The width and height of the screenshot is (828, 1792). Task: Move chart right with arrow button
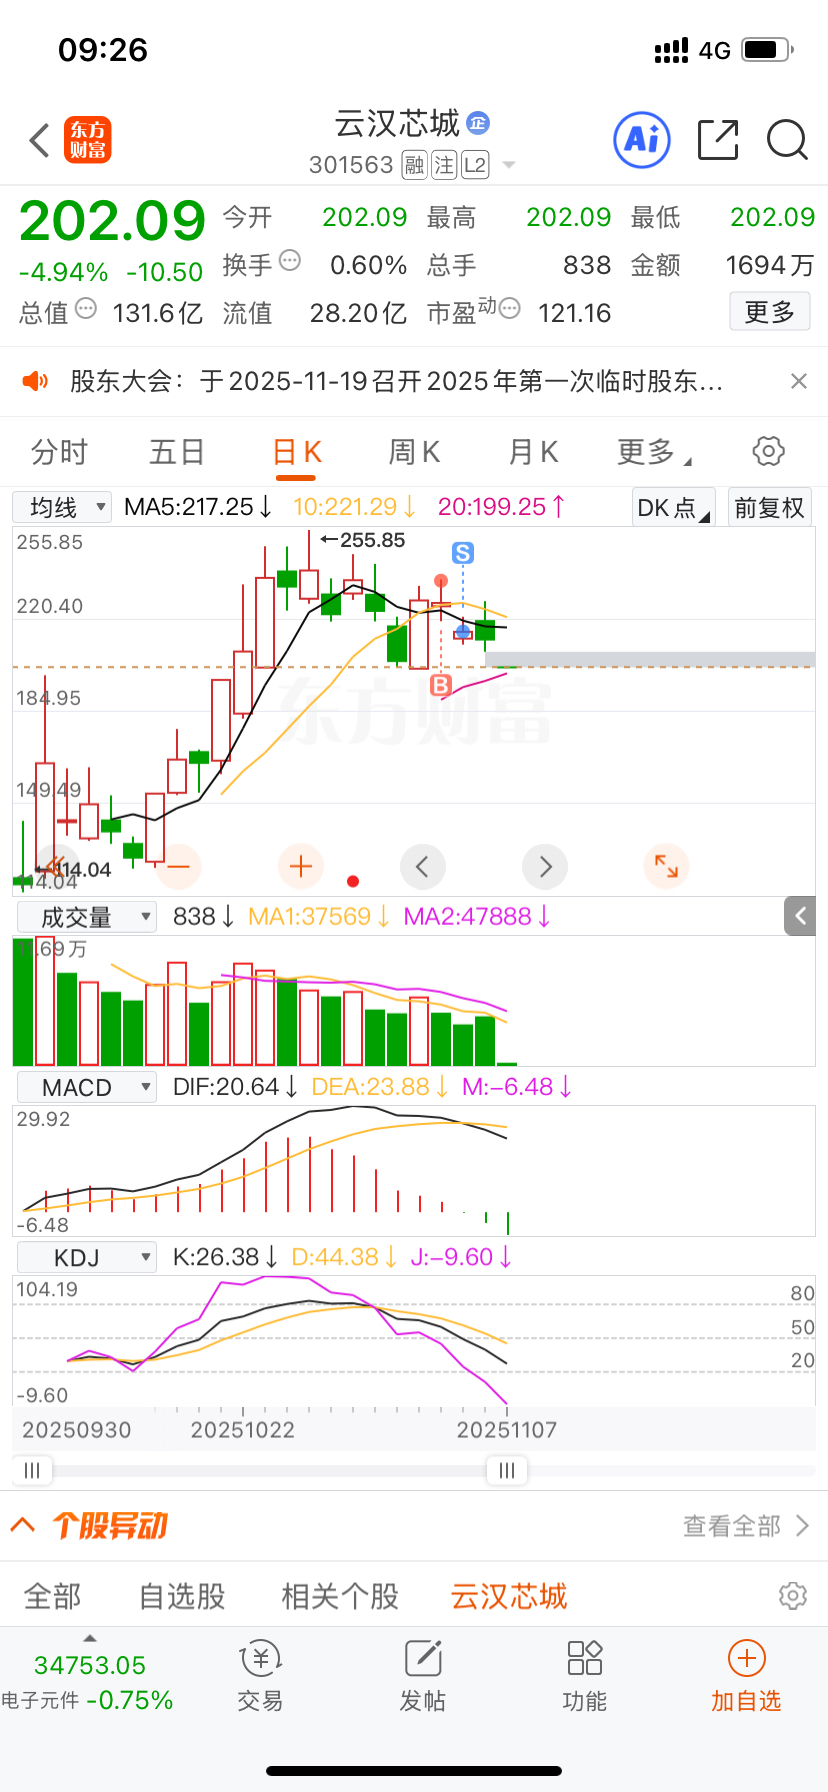(x=545, y=866)
